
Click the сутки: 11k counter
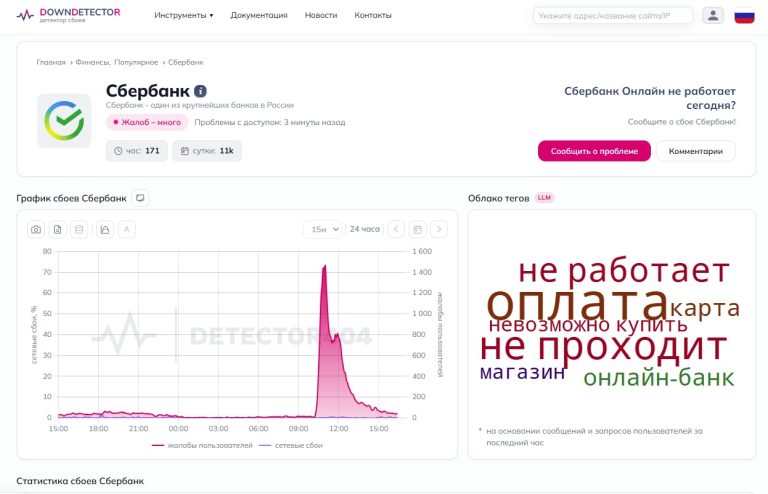(207, 151)
